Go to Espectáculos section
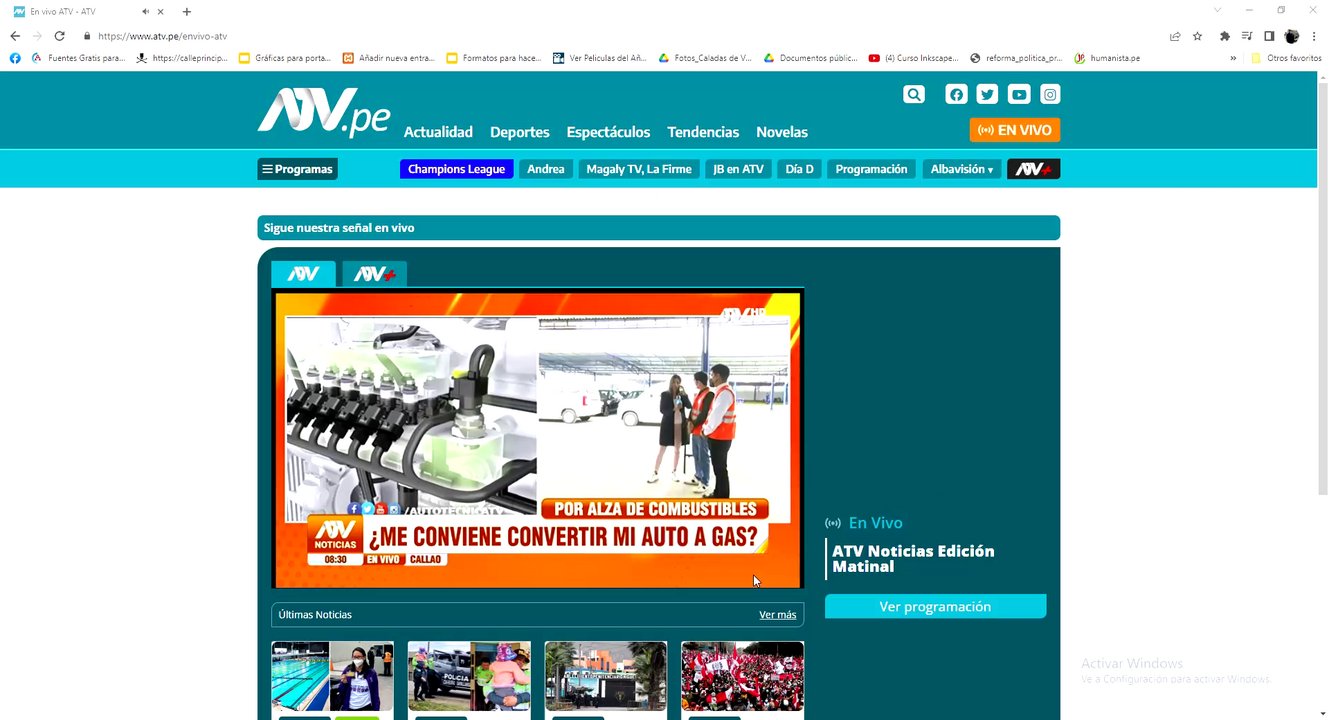The image size is (1329, 720). click(608, 132)
